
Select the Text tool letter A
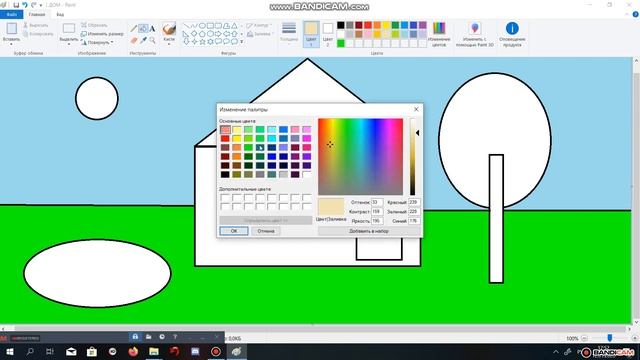[x=152, y=29]
